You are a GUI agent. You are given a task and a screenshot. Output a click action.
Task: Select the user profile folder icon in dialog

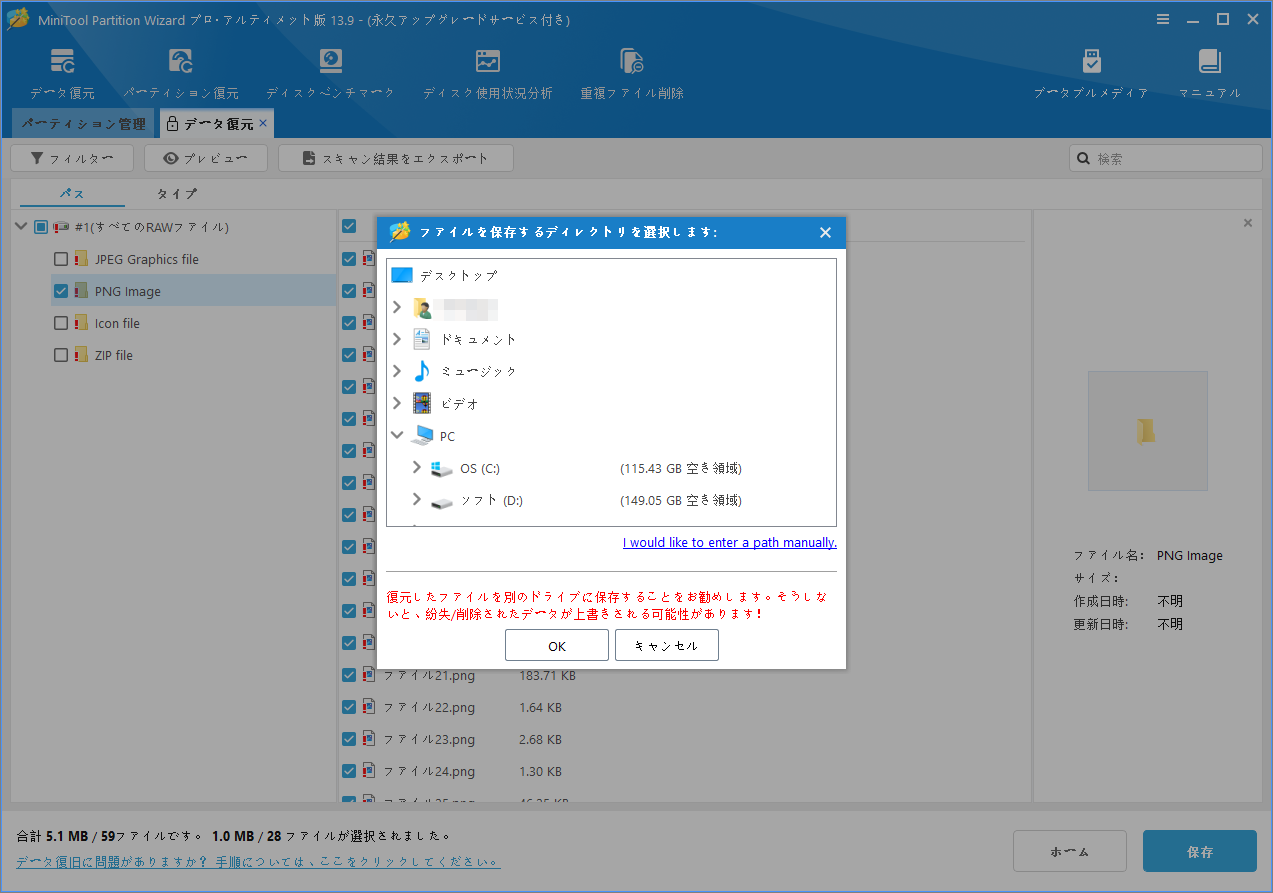point(422,308)
